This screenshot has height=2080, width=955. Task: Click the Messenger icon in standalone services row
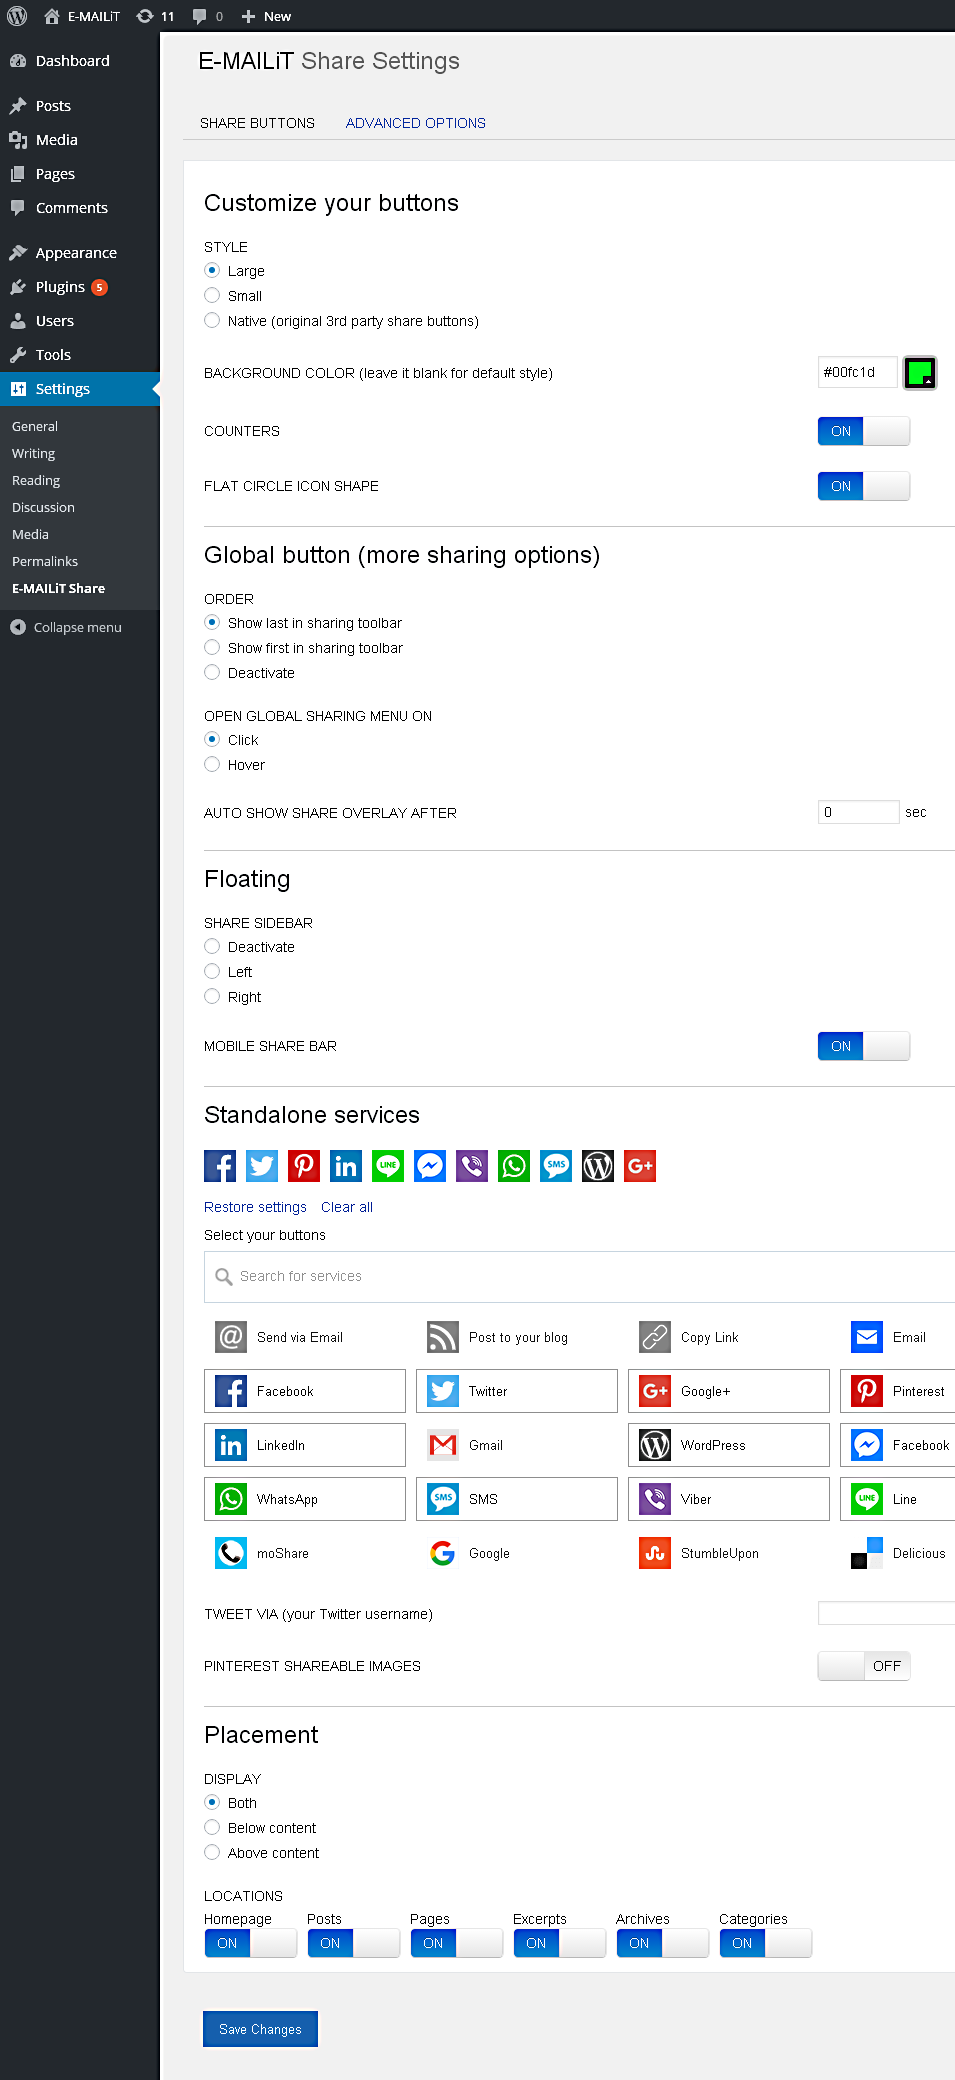pos(430,1166)
